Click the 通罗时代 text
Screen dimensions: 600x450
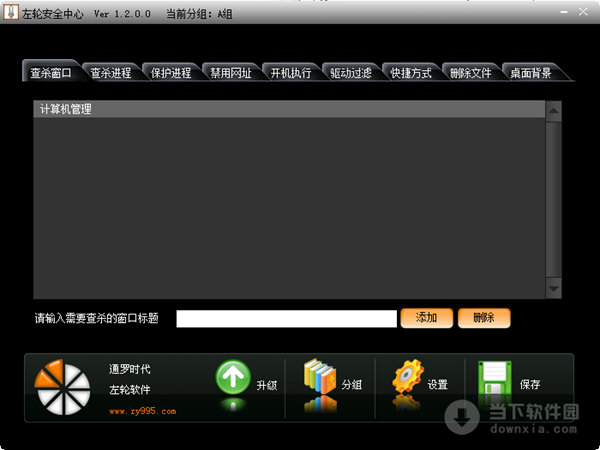tap(130, 369)
